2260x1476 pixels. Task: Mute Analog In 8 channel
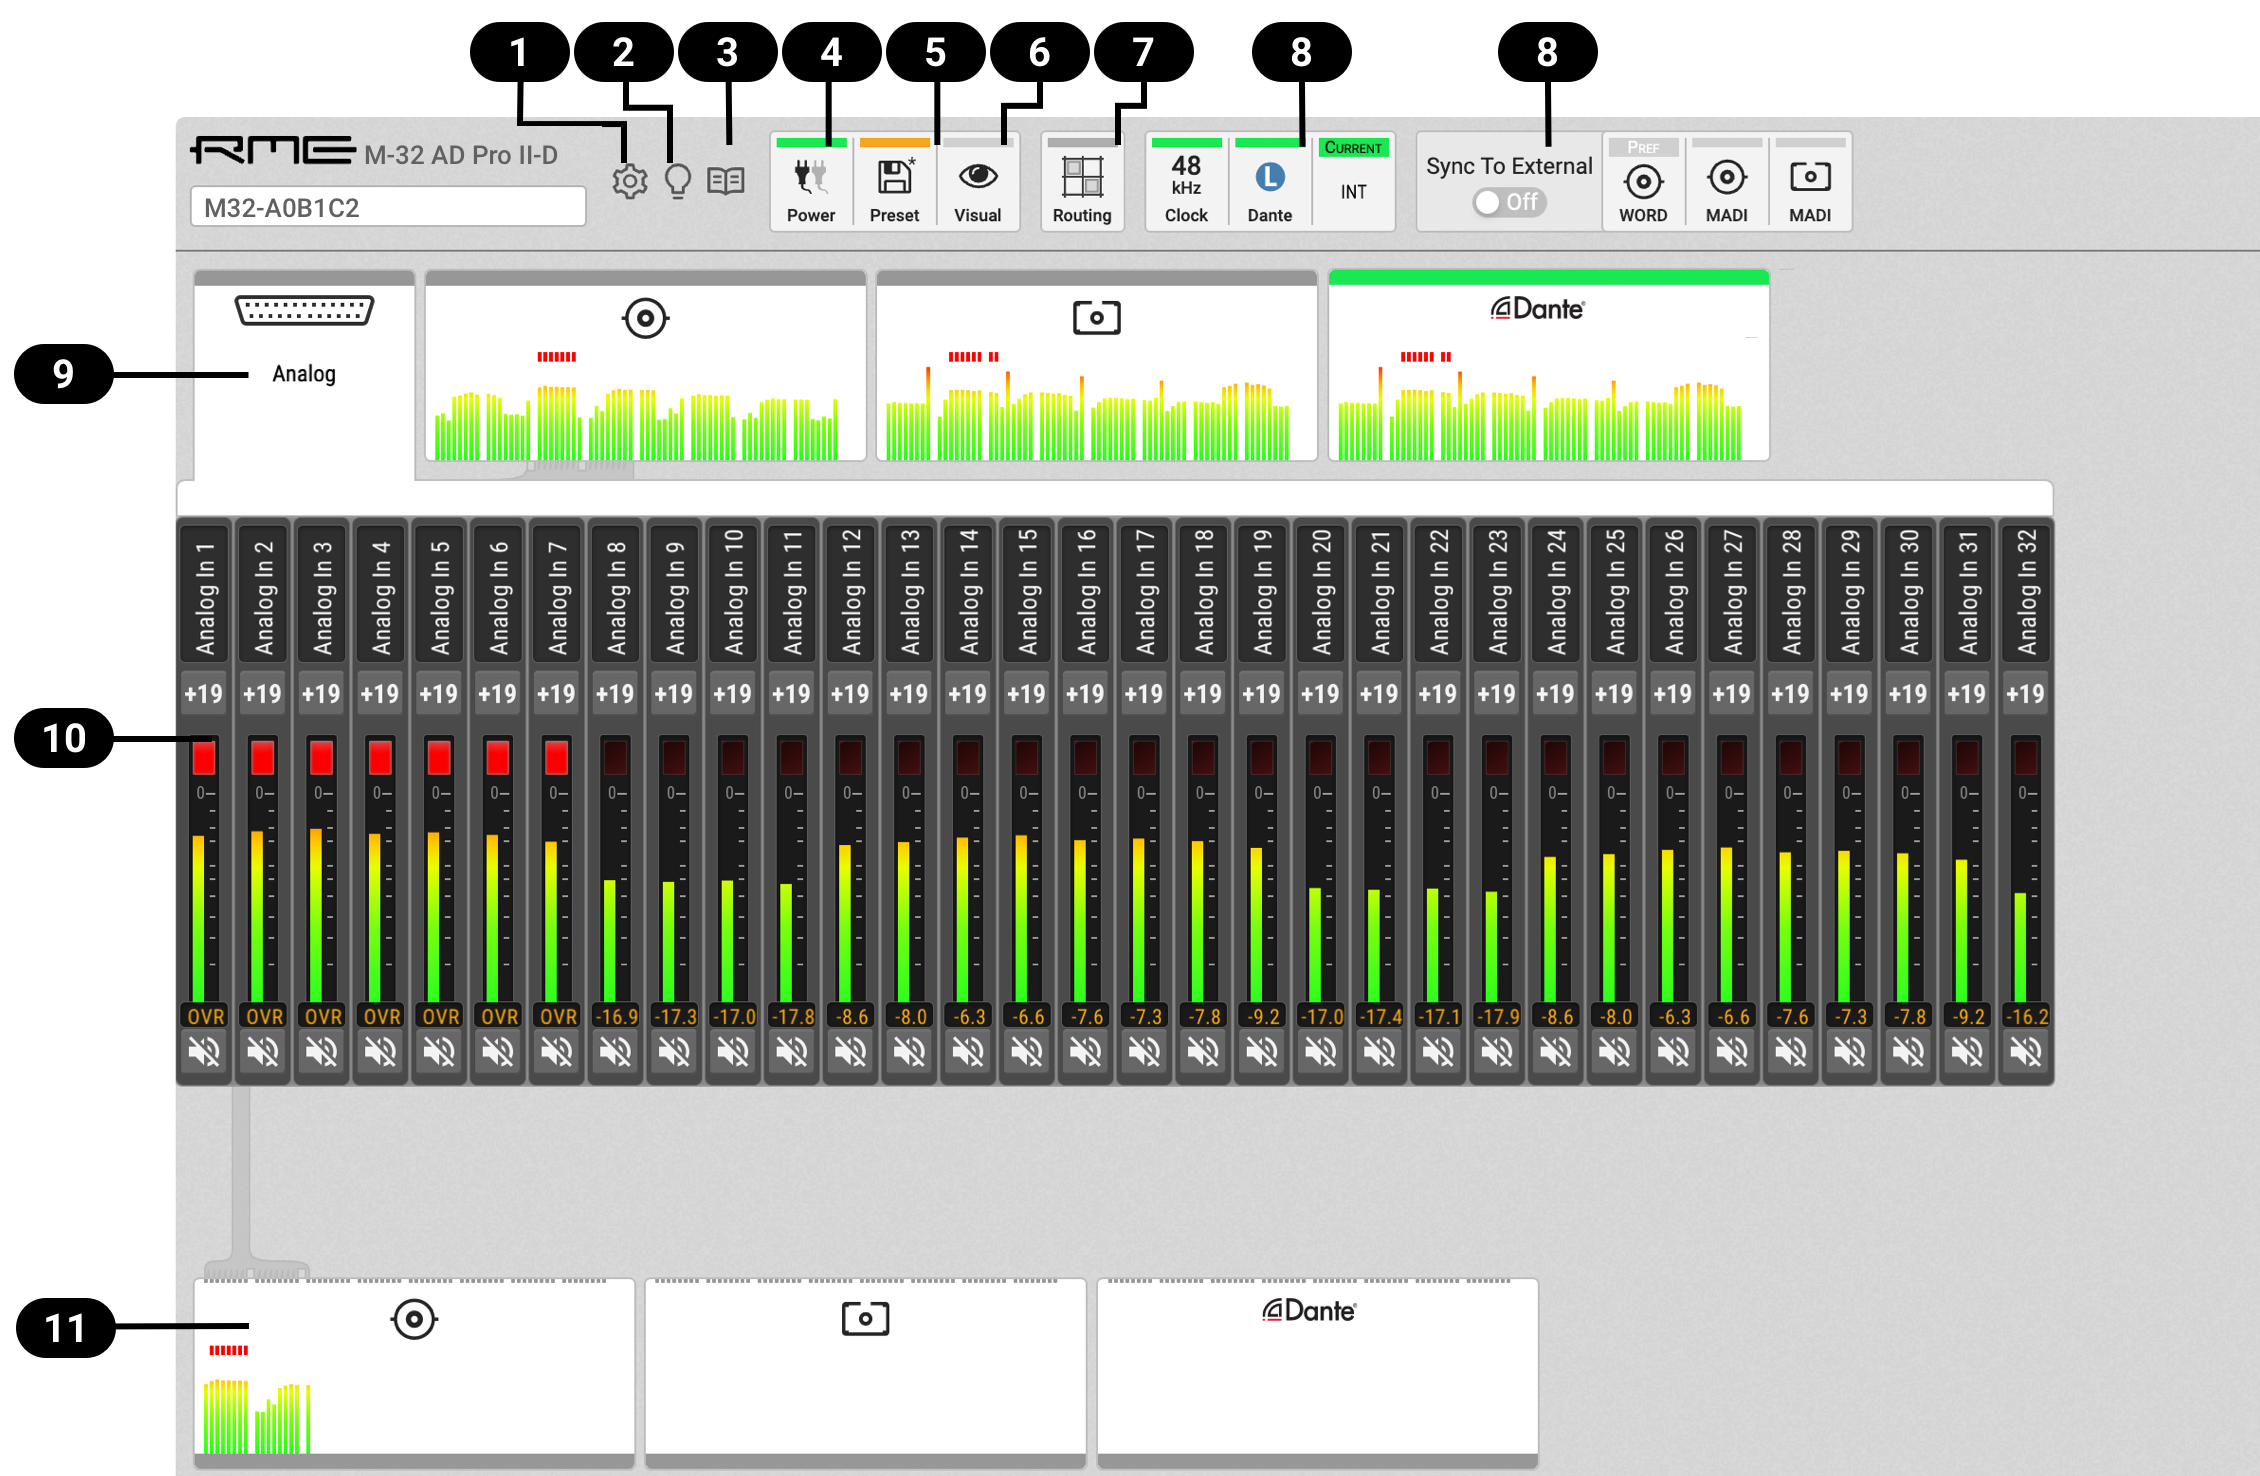[616, 1052]
